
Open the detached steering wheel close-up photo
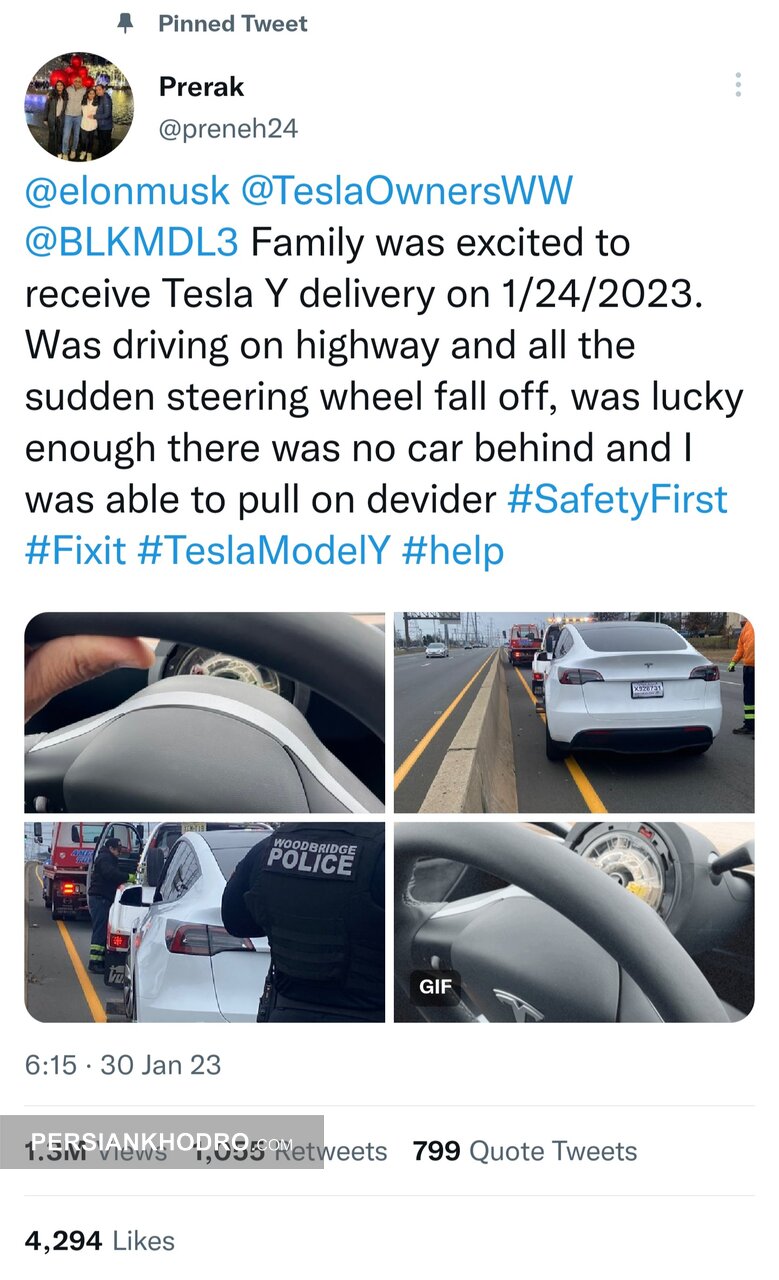205,712
